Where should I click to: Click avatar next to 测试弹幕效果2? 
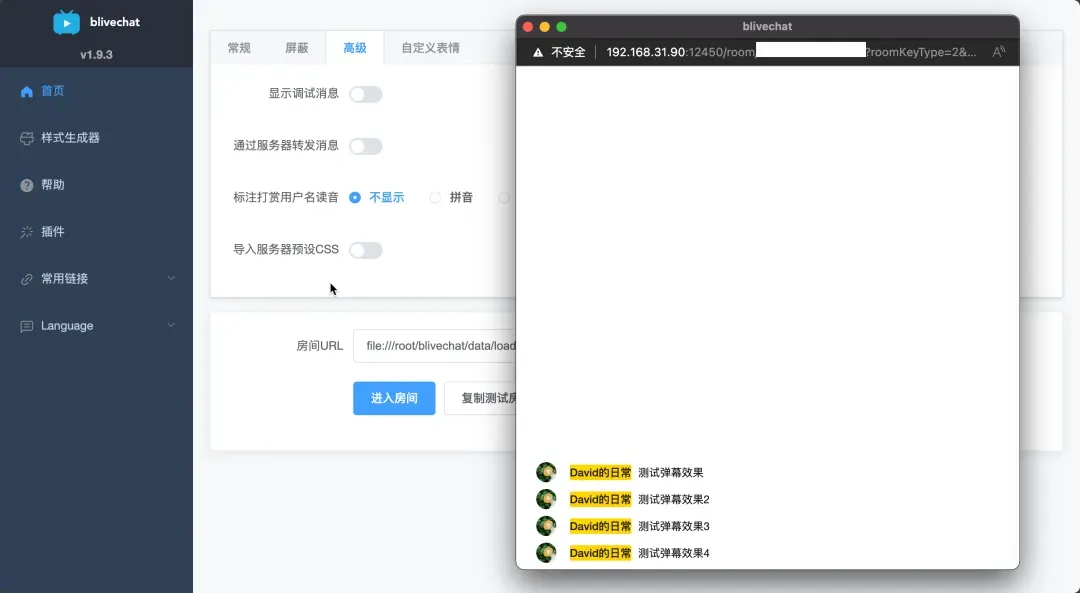[x=546, y=499]
